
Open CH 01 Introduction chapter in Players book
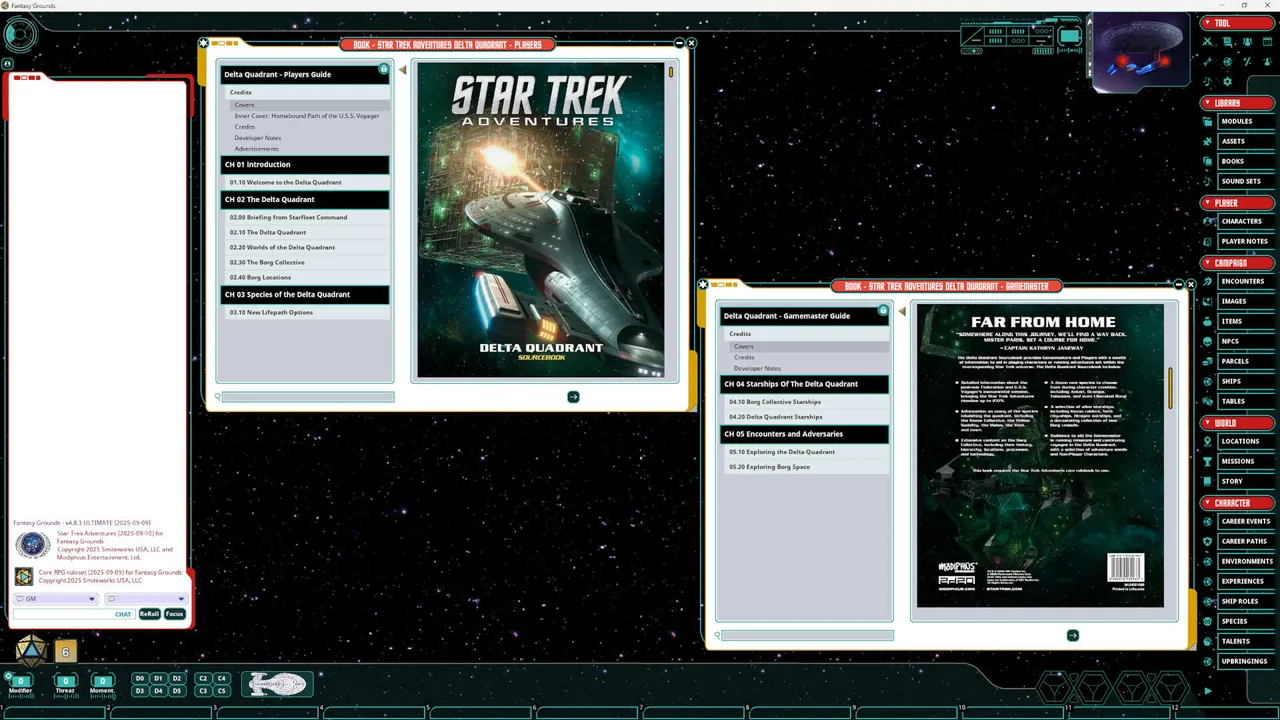tap(305, 164)
